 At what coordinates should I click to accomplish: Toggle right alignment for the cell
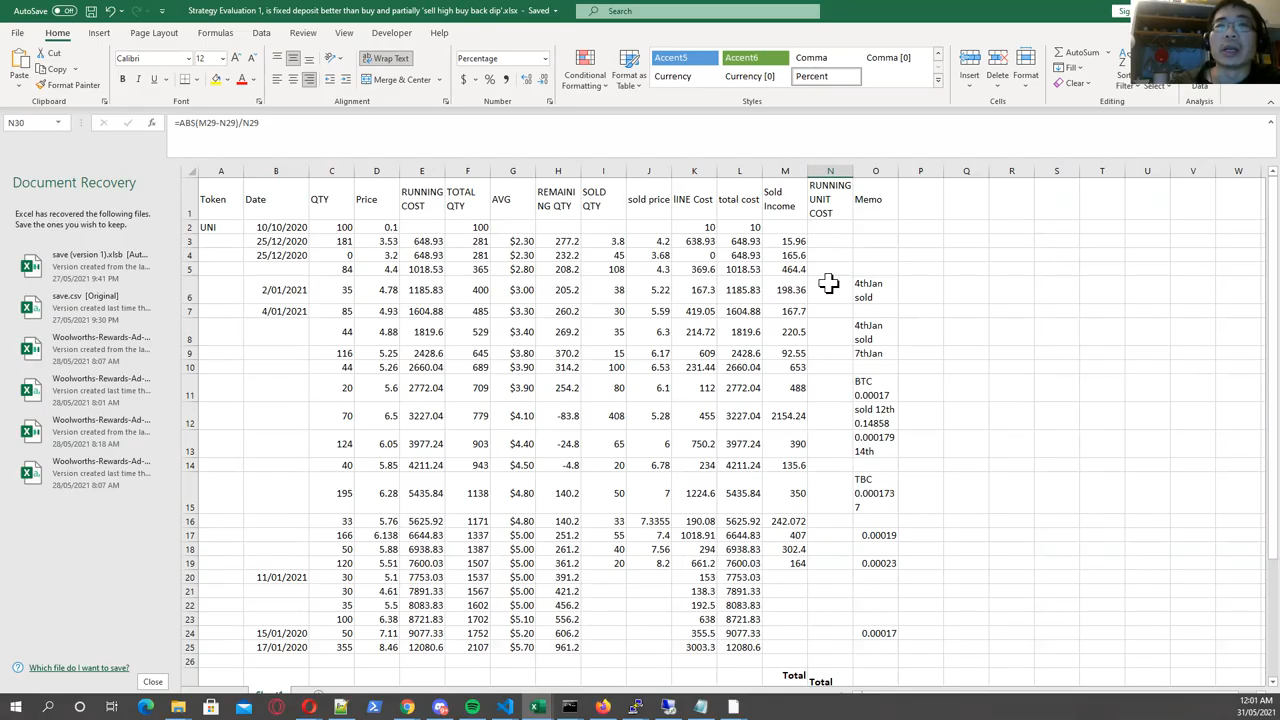pos(309,79)
